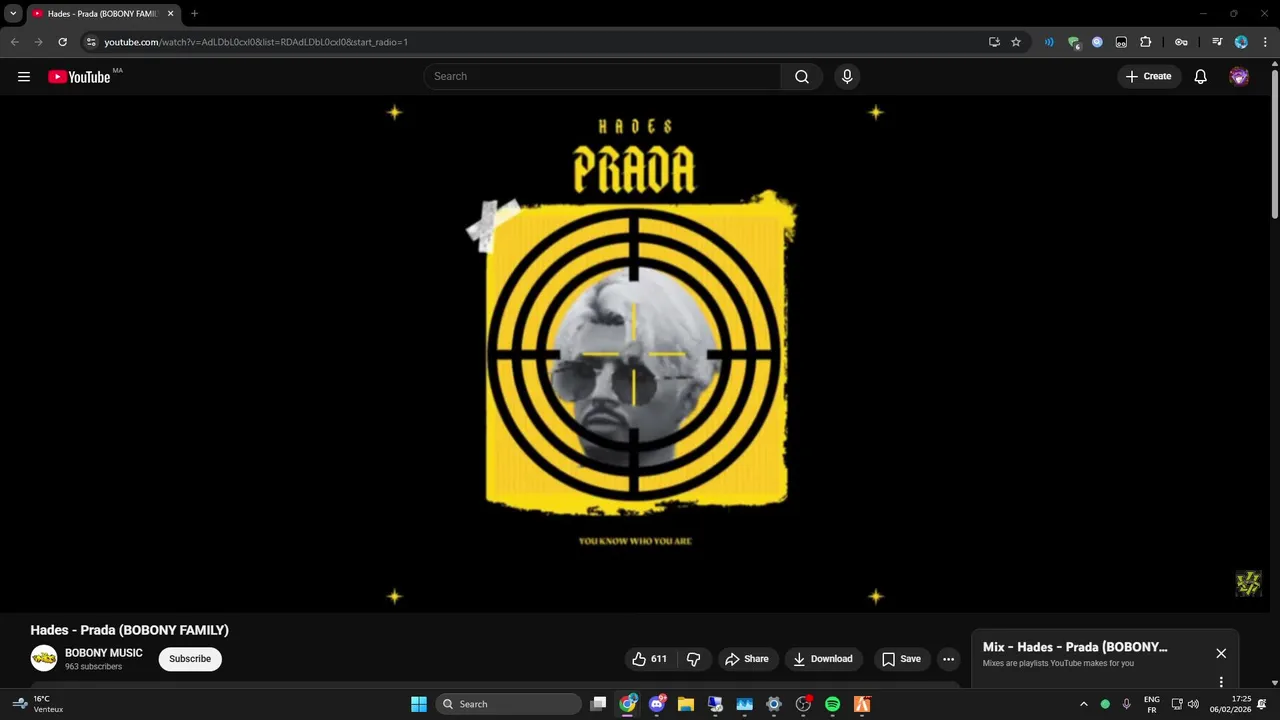The height and width of the screenshot is (720, 1280).
Task: Open the YouTube guide hamburger menu
Action: [24, 76]
